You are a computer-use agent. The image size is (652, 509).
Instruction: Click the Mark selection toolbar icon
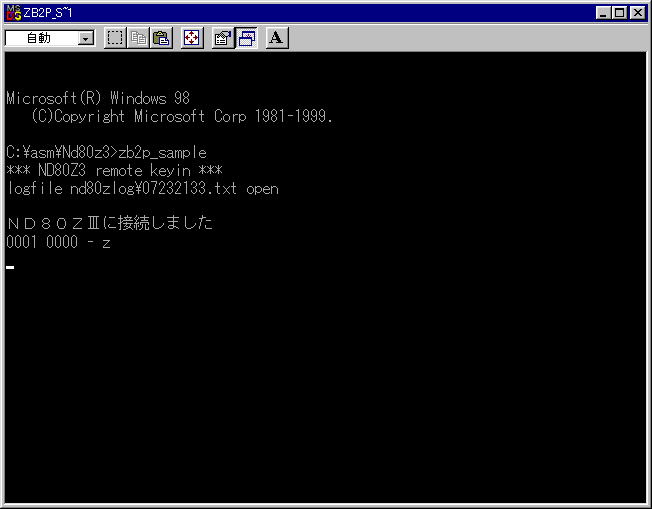(x=115, y=38)
